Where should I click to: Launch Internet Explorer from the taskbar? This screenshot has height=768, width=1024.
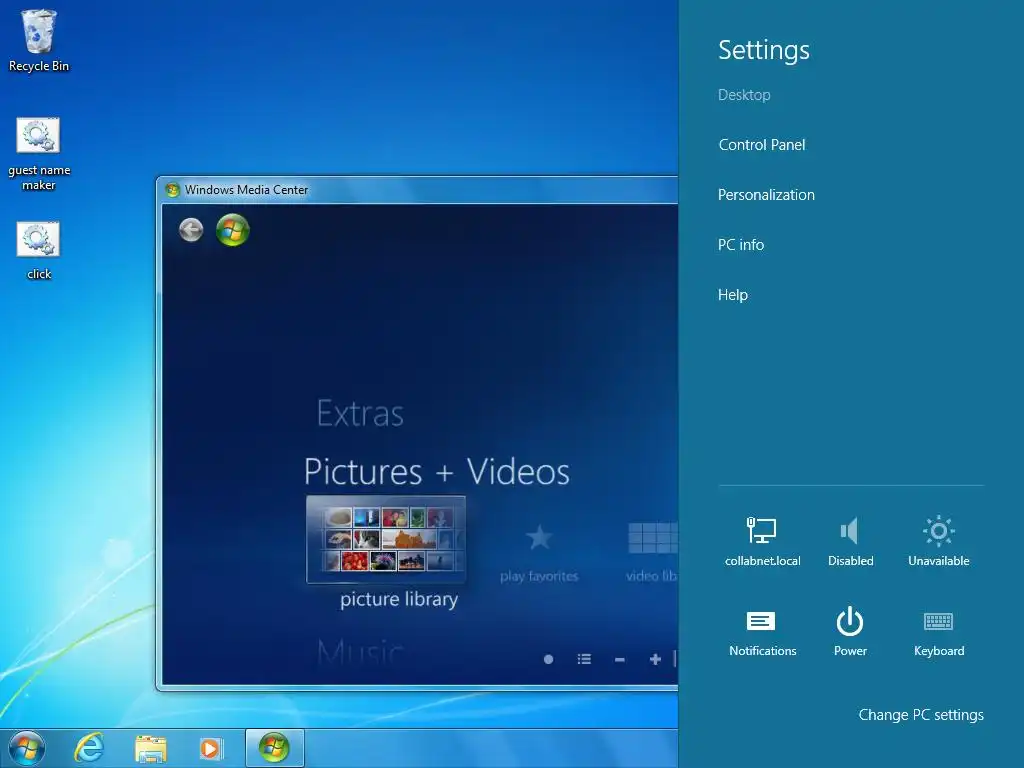pyautogui.click(x=89, y=748)
